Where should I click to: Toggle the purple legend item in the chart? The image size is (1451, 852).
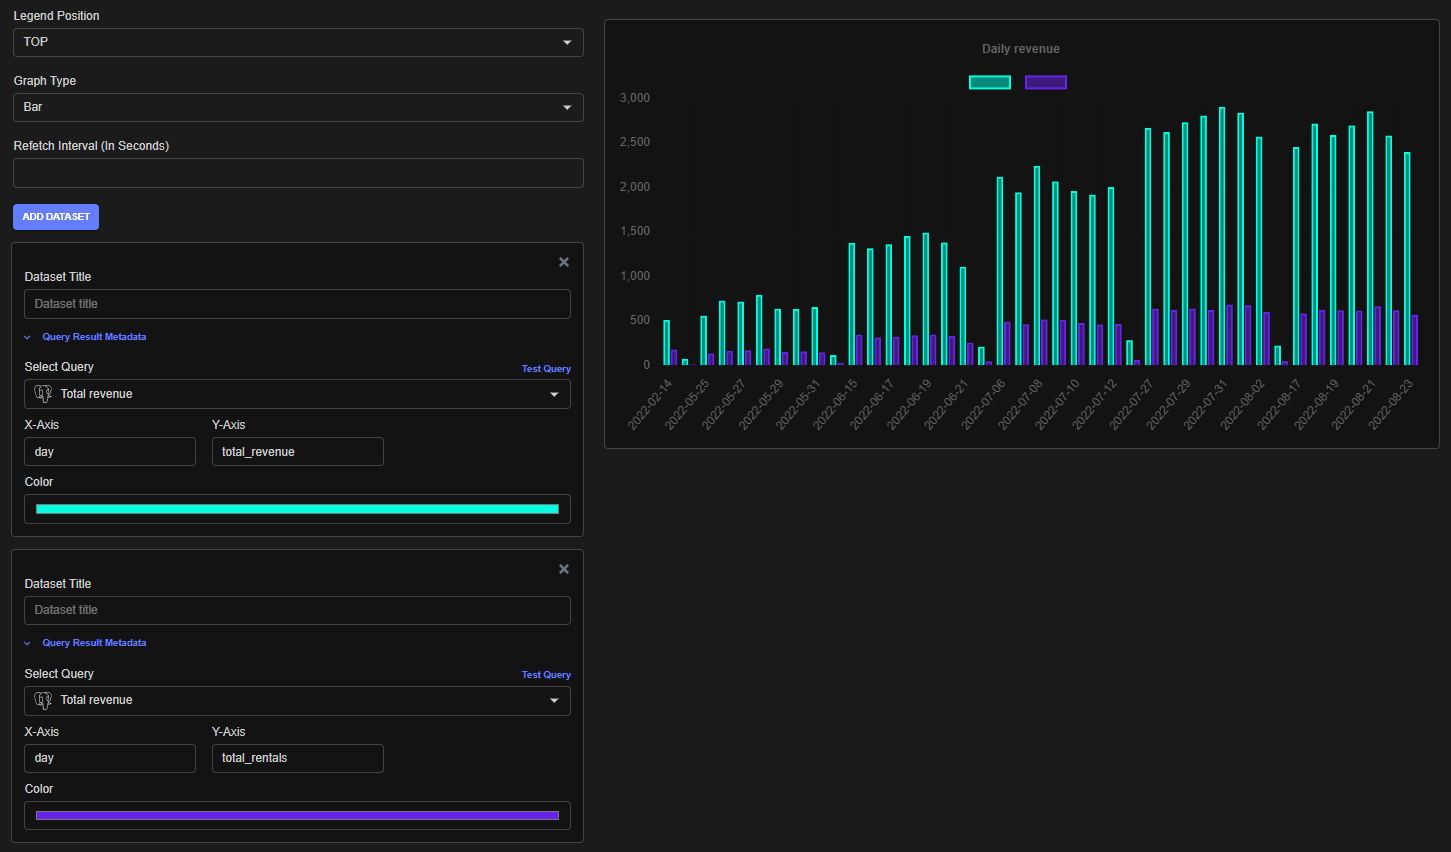(x=1046, y=82)
